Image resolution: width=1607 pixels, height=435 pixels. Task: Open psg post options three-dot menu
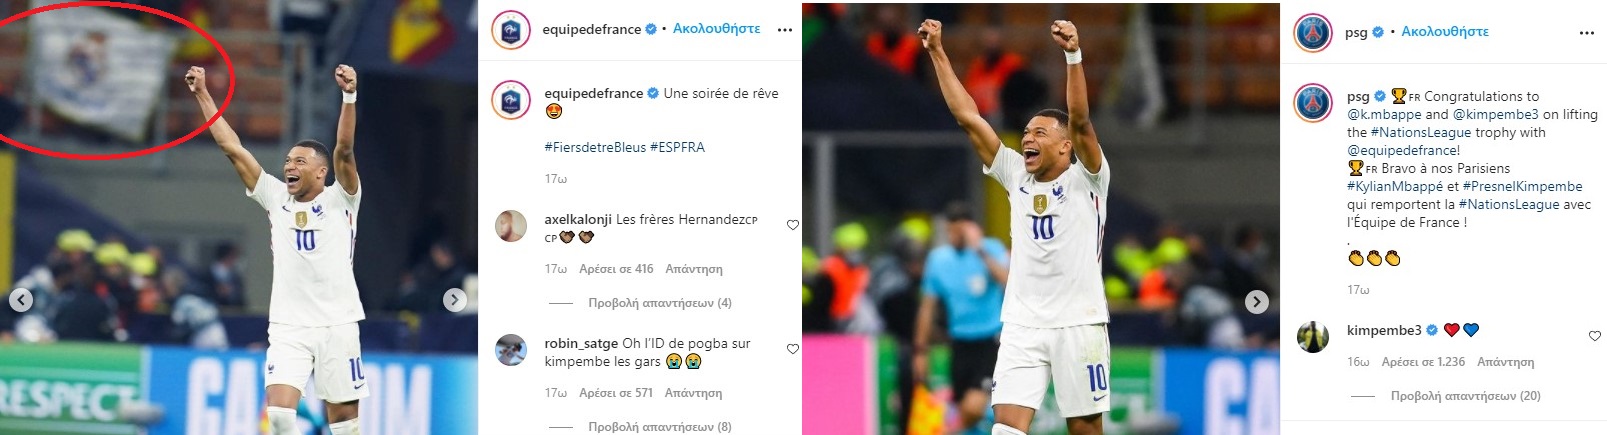point(1587,33)
